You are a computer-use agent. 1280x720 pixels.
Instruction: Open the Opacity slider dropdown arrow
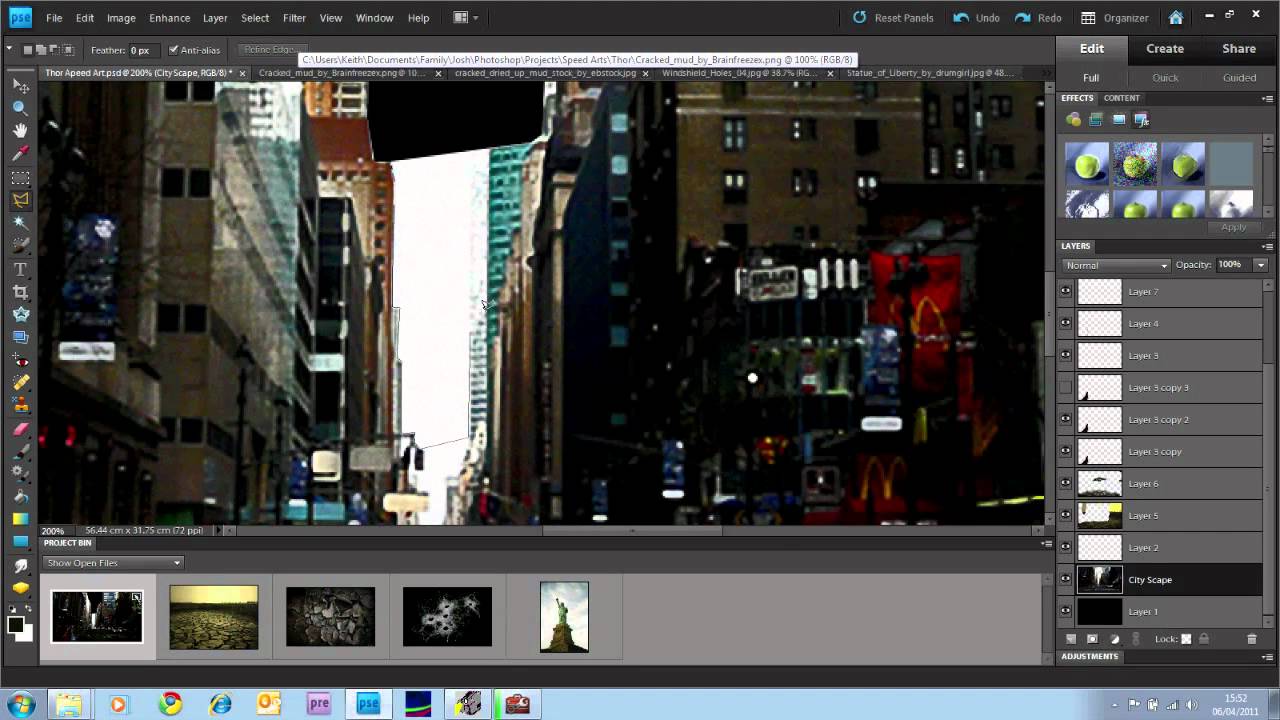pyautogui.click(x=1260, y=265)
